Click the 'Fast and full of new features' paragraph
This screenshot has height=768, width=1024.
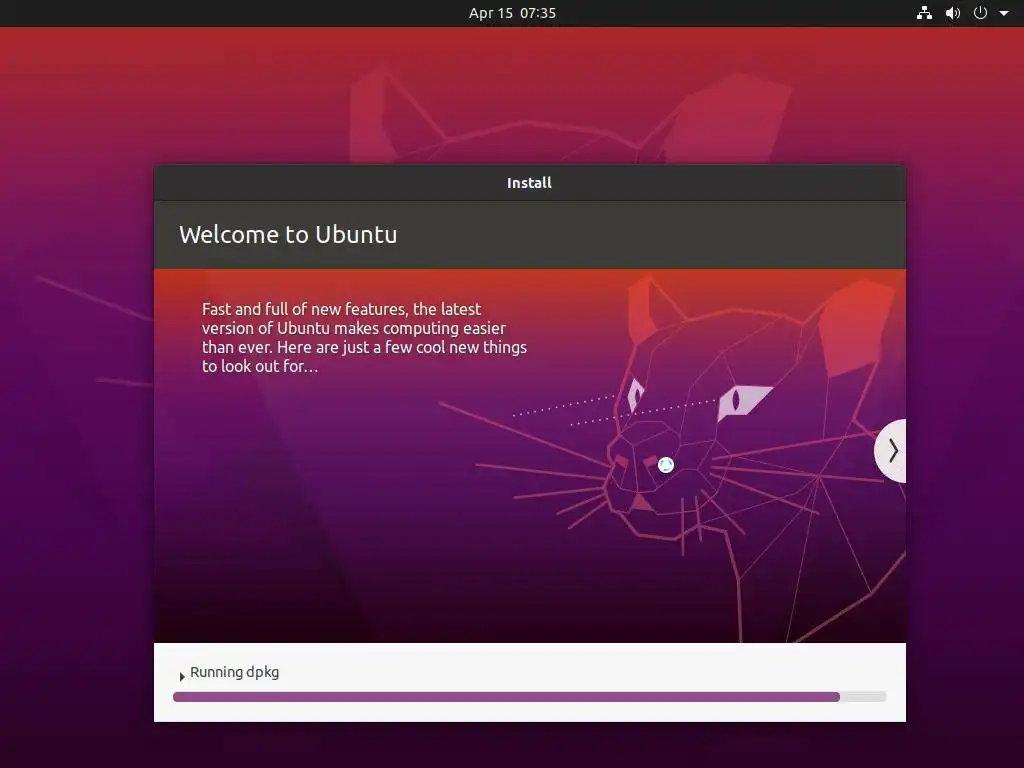coord(364,338)
